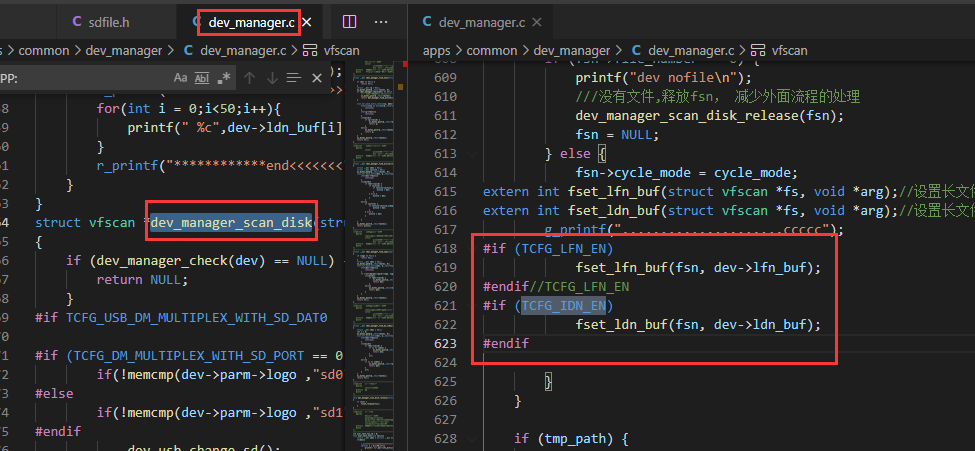
Task: Click '#endif' on line 623
Action: point(506,343)
